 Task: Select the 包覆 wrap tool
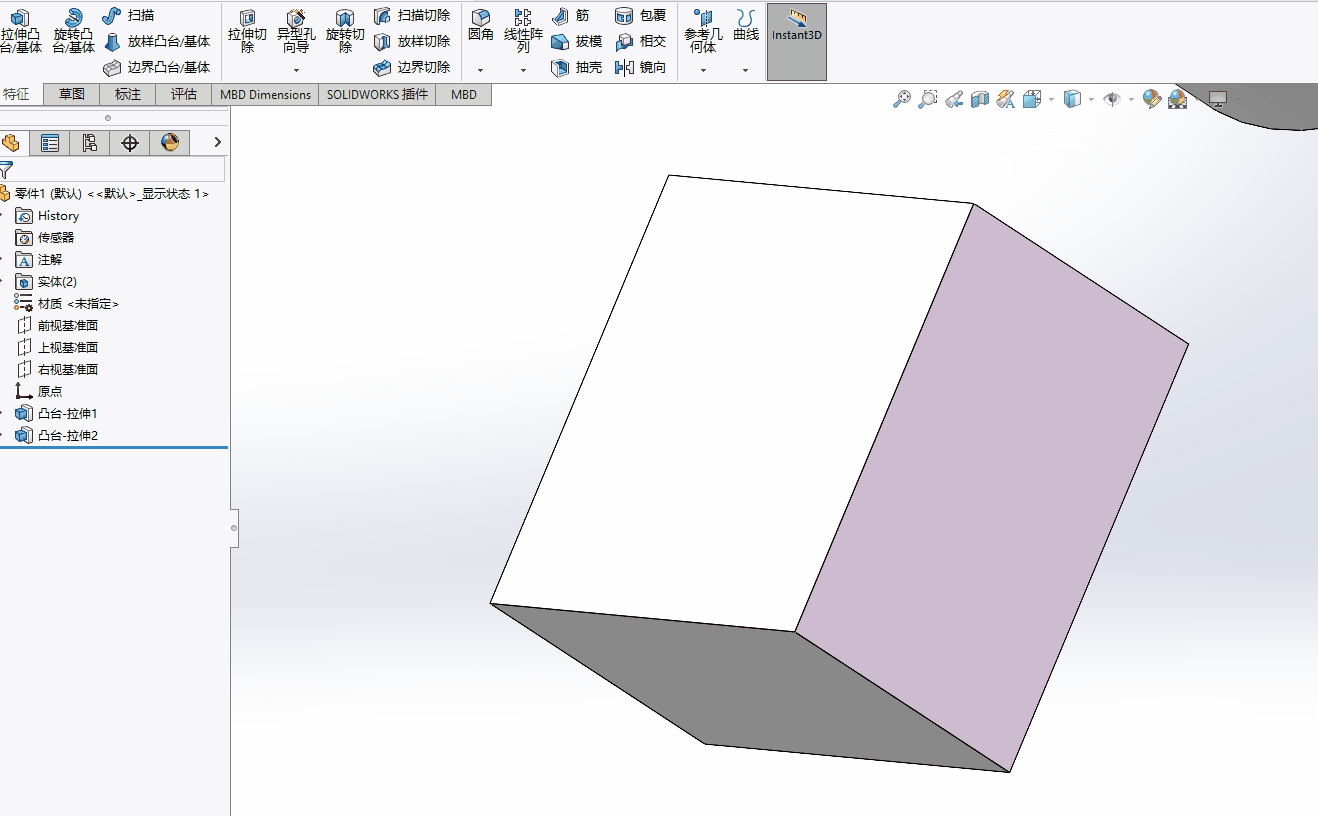click(640, 15)
